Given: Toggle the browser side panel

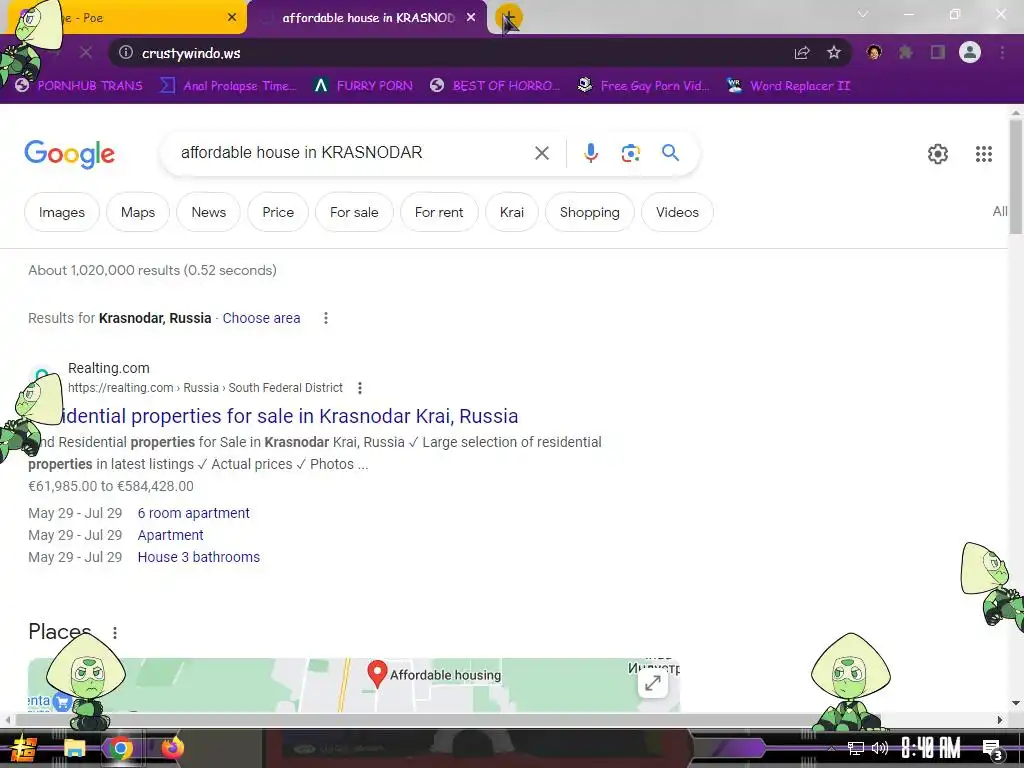Looking at the screenshot, I should coord(938,52).
